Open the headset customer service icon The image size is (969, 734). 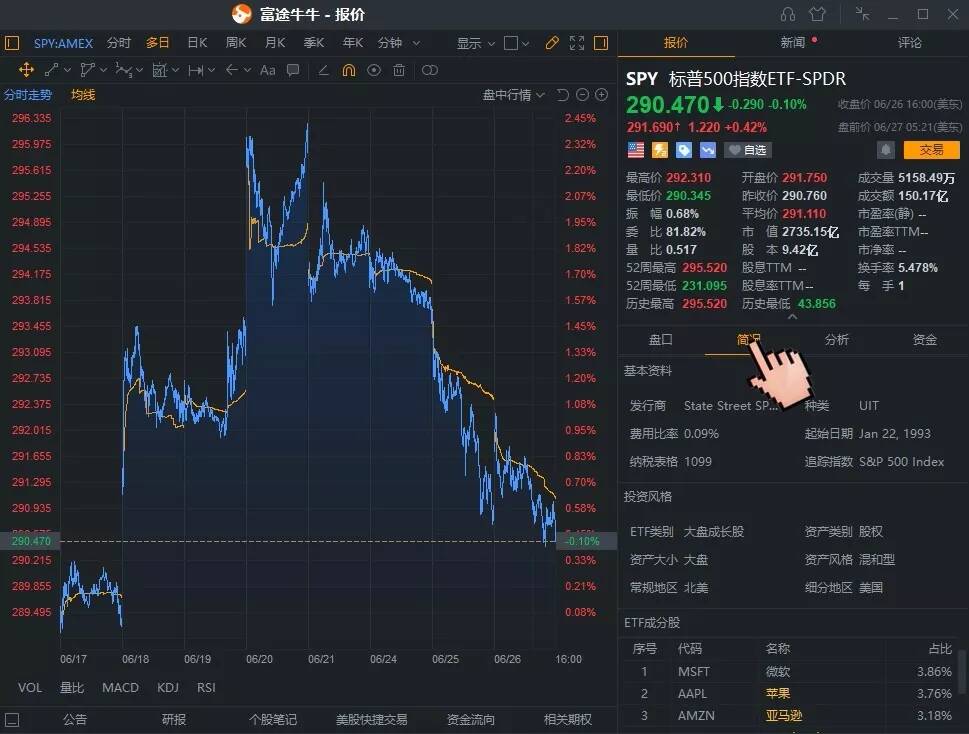pos(788,14)
